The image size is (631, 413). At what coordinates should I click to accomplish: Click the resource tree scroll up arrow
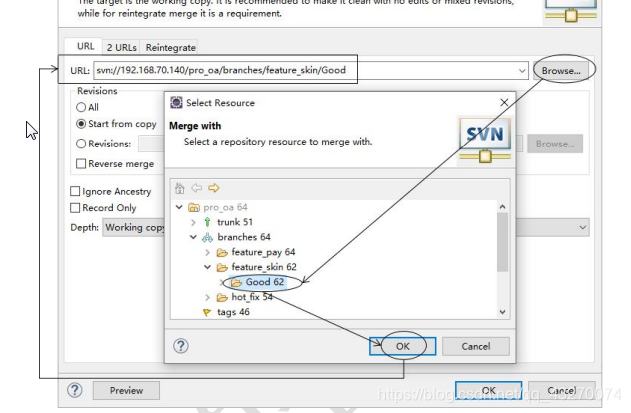pos(502,207)
